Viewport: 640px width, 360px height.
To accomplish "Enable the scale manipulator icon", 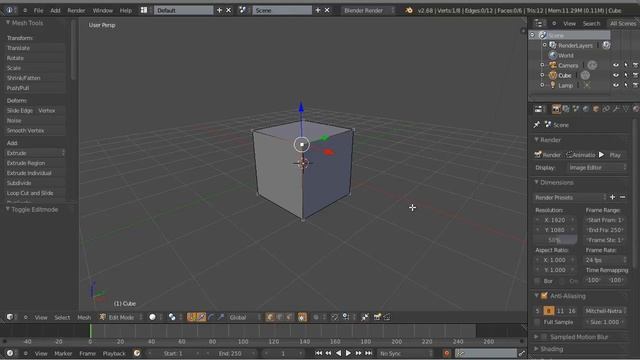I will point(221,317).
